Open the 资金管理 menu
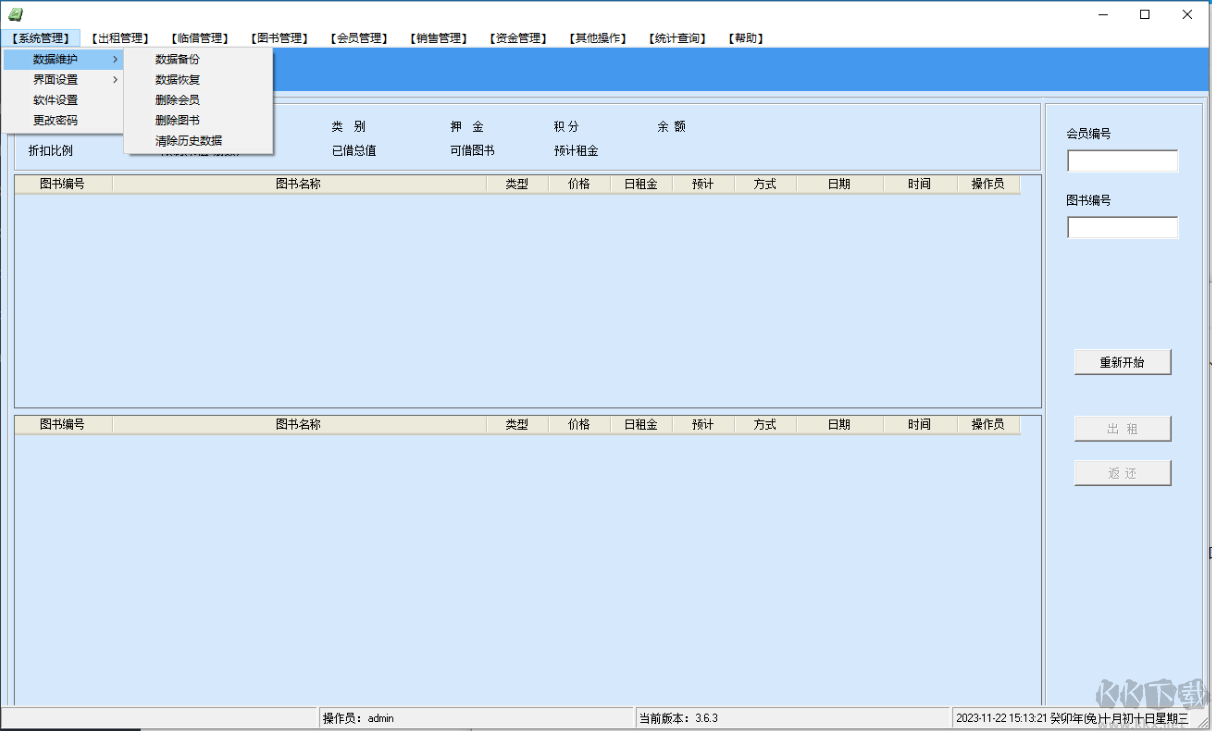The height and width of the screenshot is (731, 1212). [x=519, y=38]
